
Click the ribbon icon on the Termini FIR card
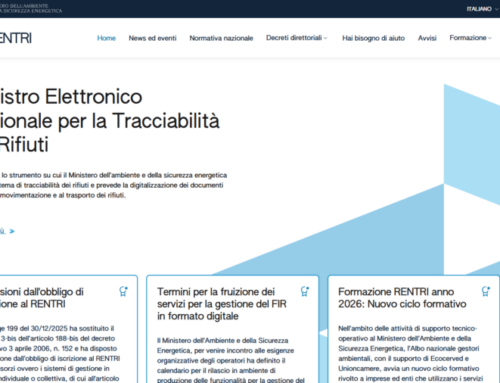[x=305, y=291]
